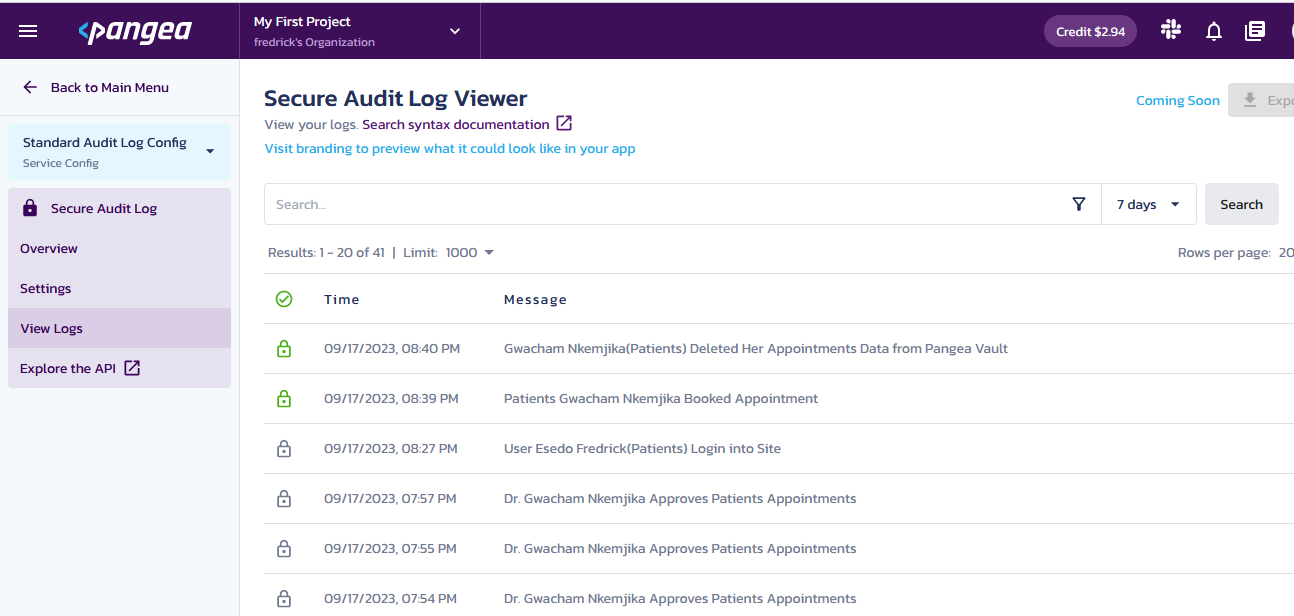
Task: Open the 07:55 PM Approves Patients Appointments log
Action: (x=680, y=549)
